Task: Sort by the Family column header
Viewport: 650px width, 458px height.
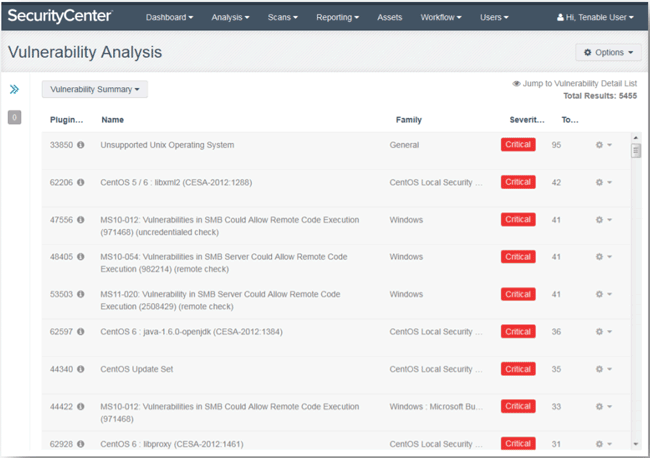Action: [x=408, y=120]
